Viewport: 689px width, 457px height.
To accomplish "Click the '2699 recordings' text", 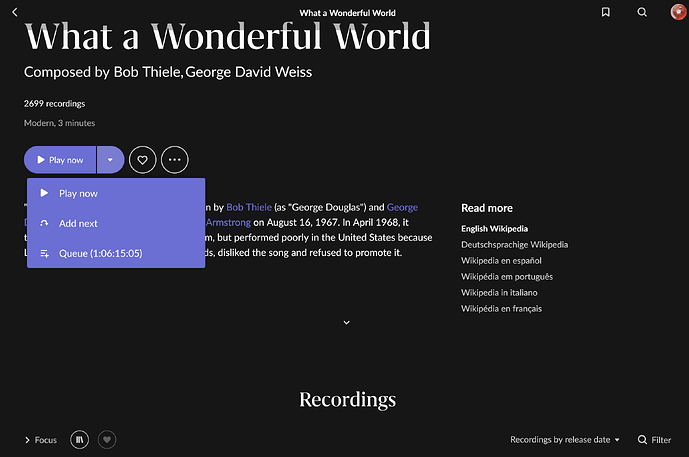I will (x=54, y=104).
